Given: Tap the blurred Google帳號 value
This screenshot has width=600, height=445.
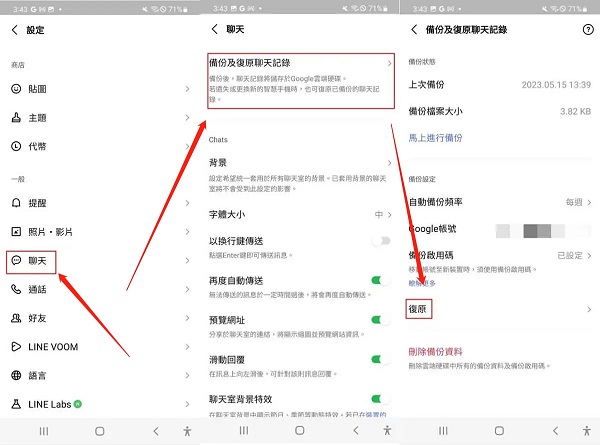Looking at the screenshot, I should pyautogui.click(x=543, y=231).
